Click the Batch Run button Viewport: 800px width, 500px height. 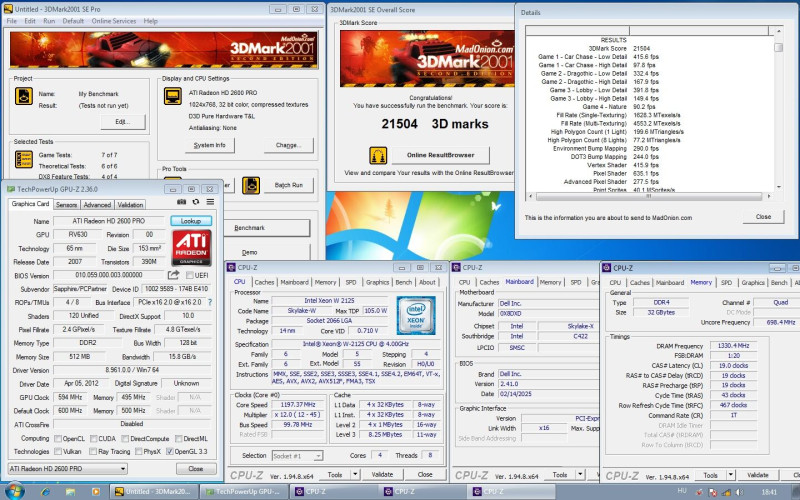(289, 185)
